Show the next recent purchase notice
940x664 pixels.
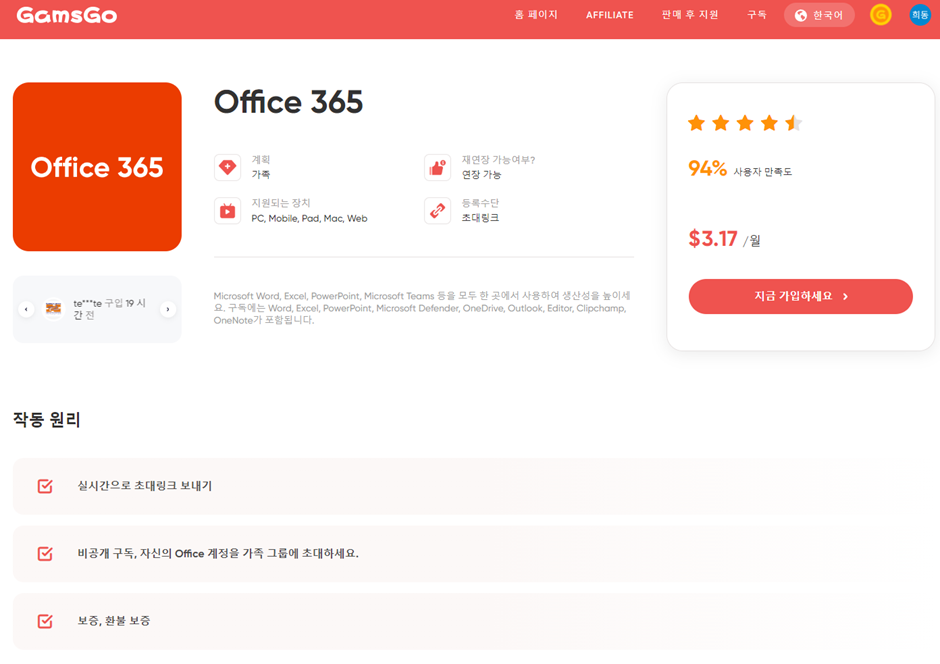(168, 309)
